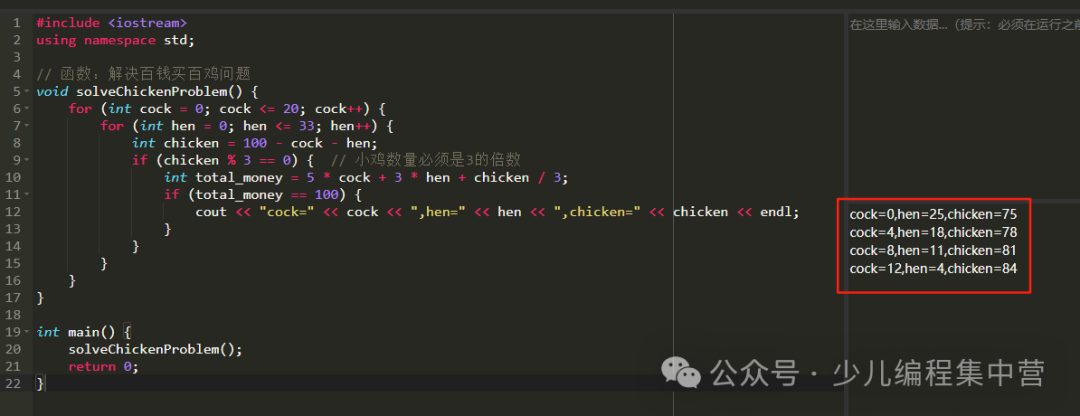
Task: Click line number 8 in the gutter
Action: pyautogui.click(x=17, y=143)
